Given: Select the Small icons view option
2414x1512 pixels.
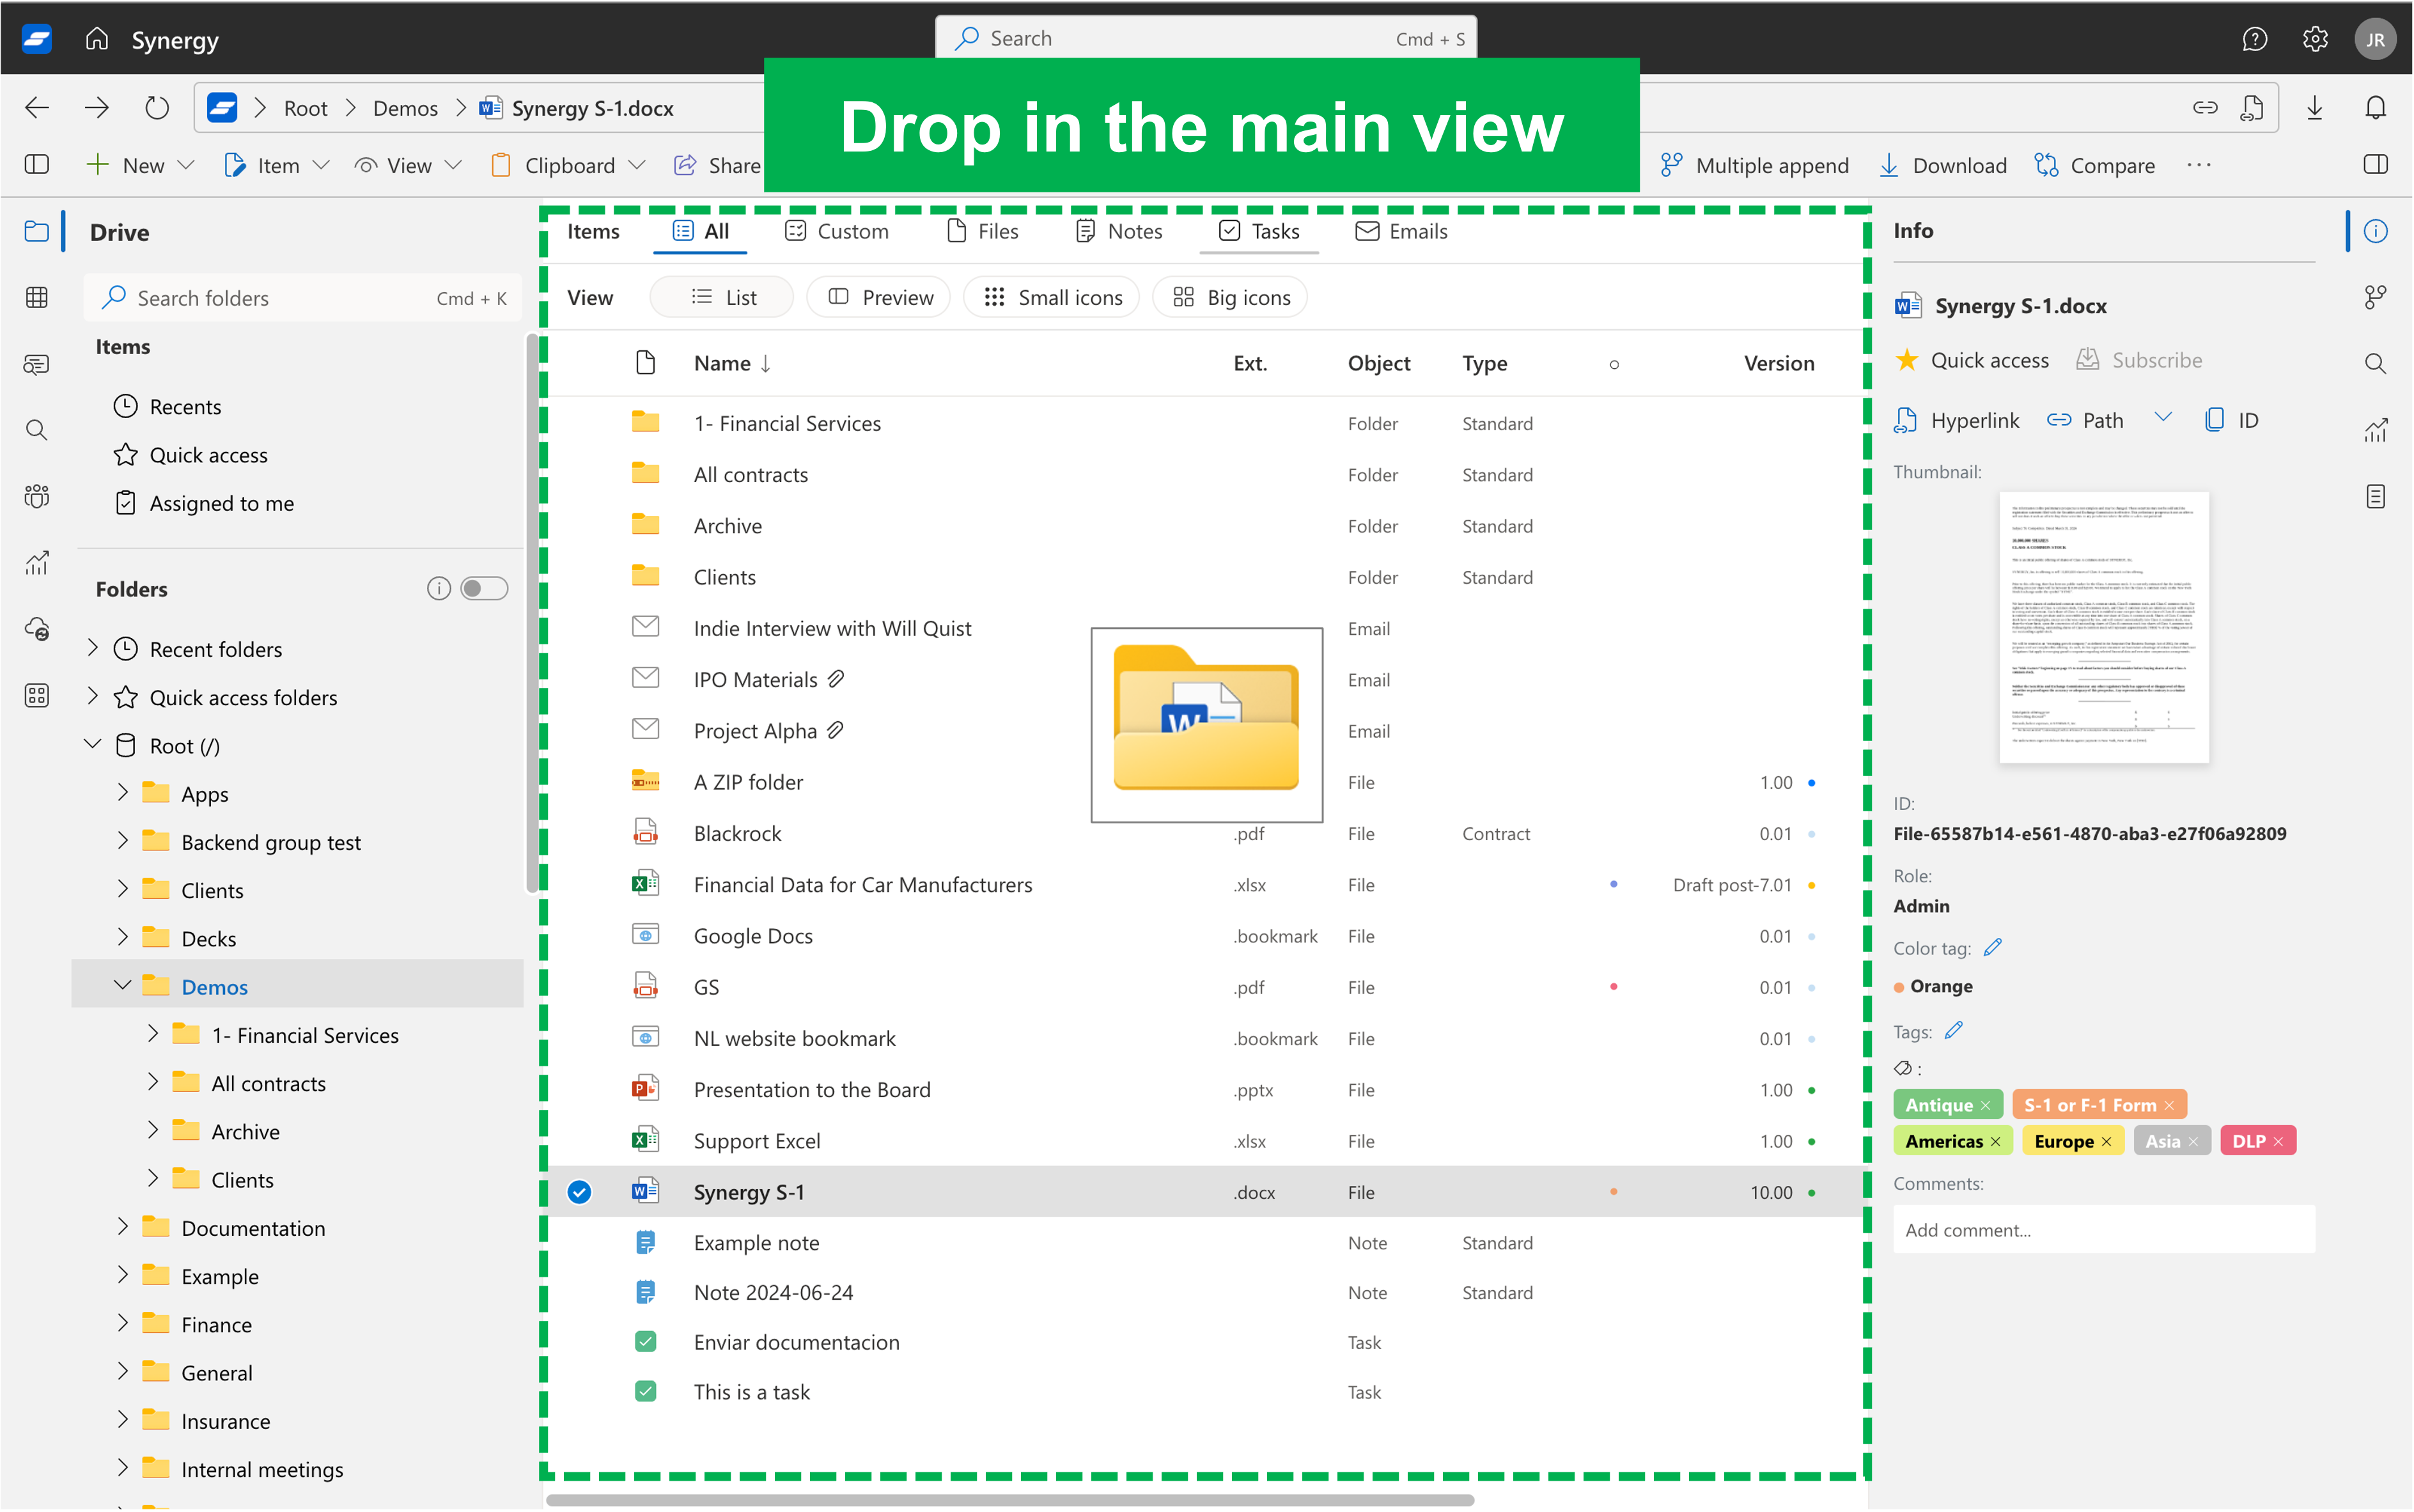Looking at the screenshot, I should (x=1052, y=298).
